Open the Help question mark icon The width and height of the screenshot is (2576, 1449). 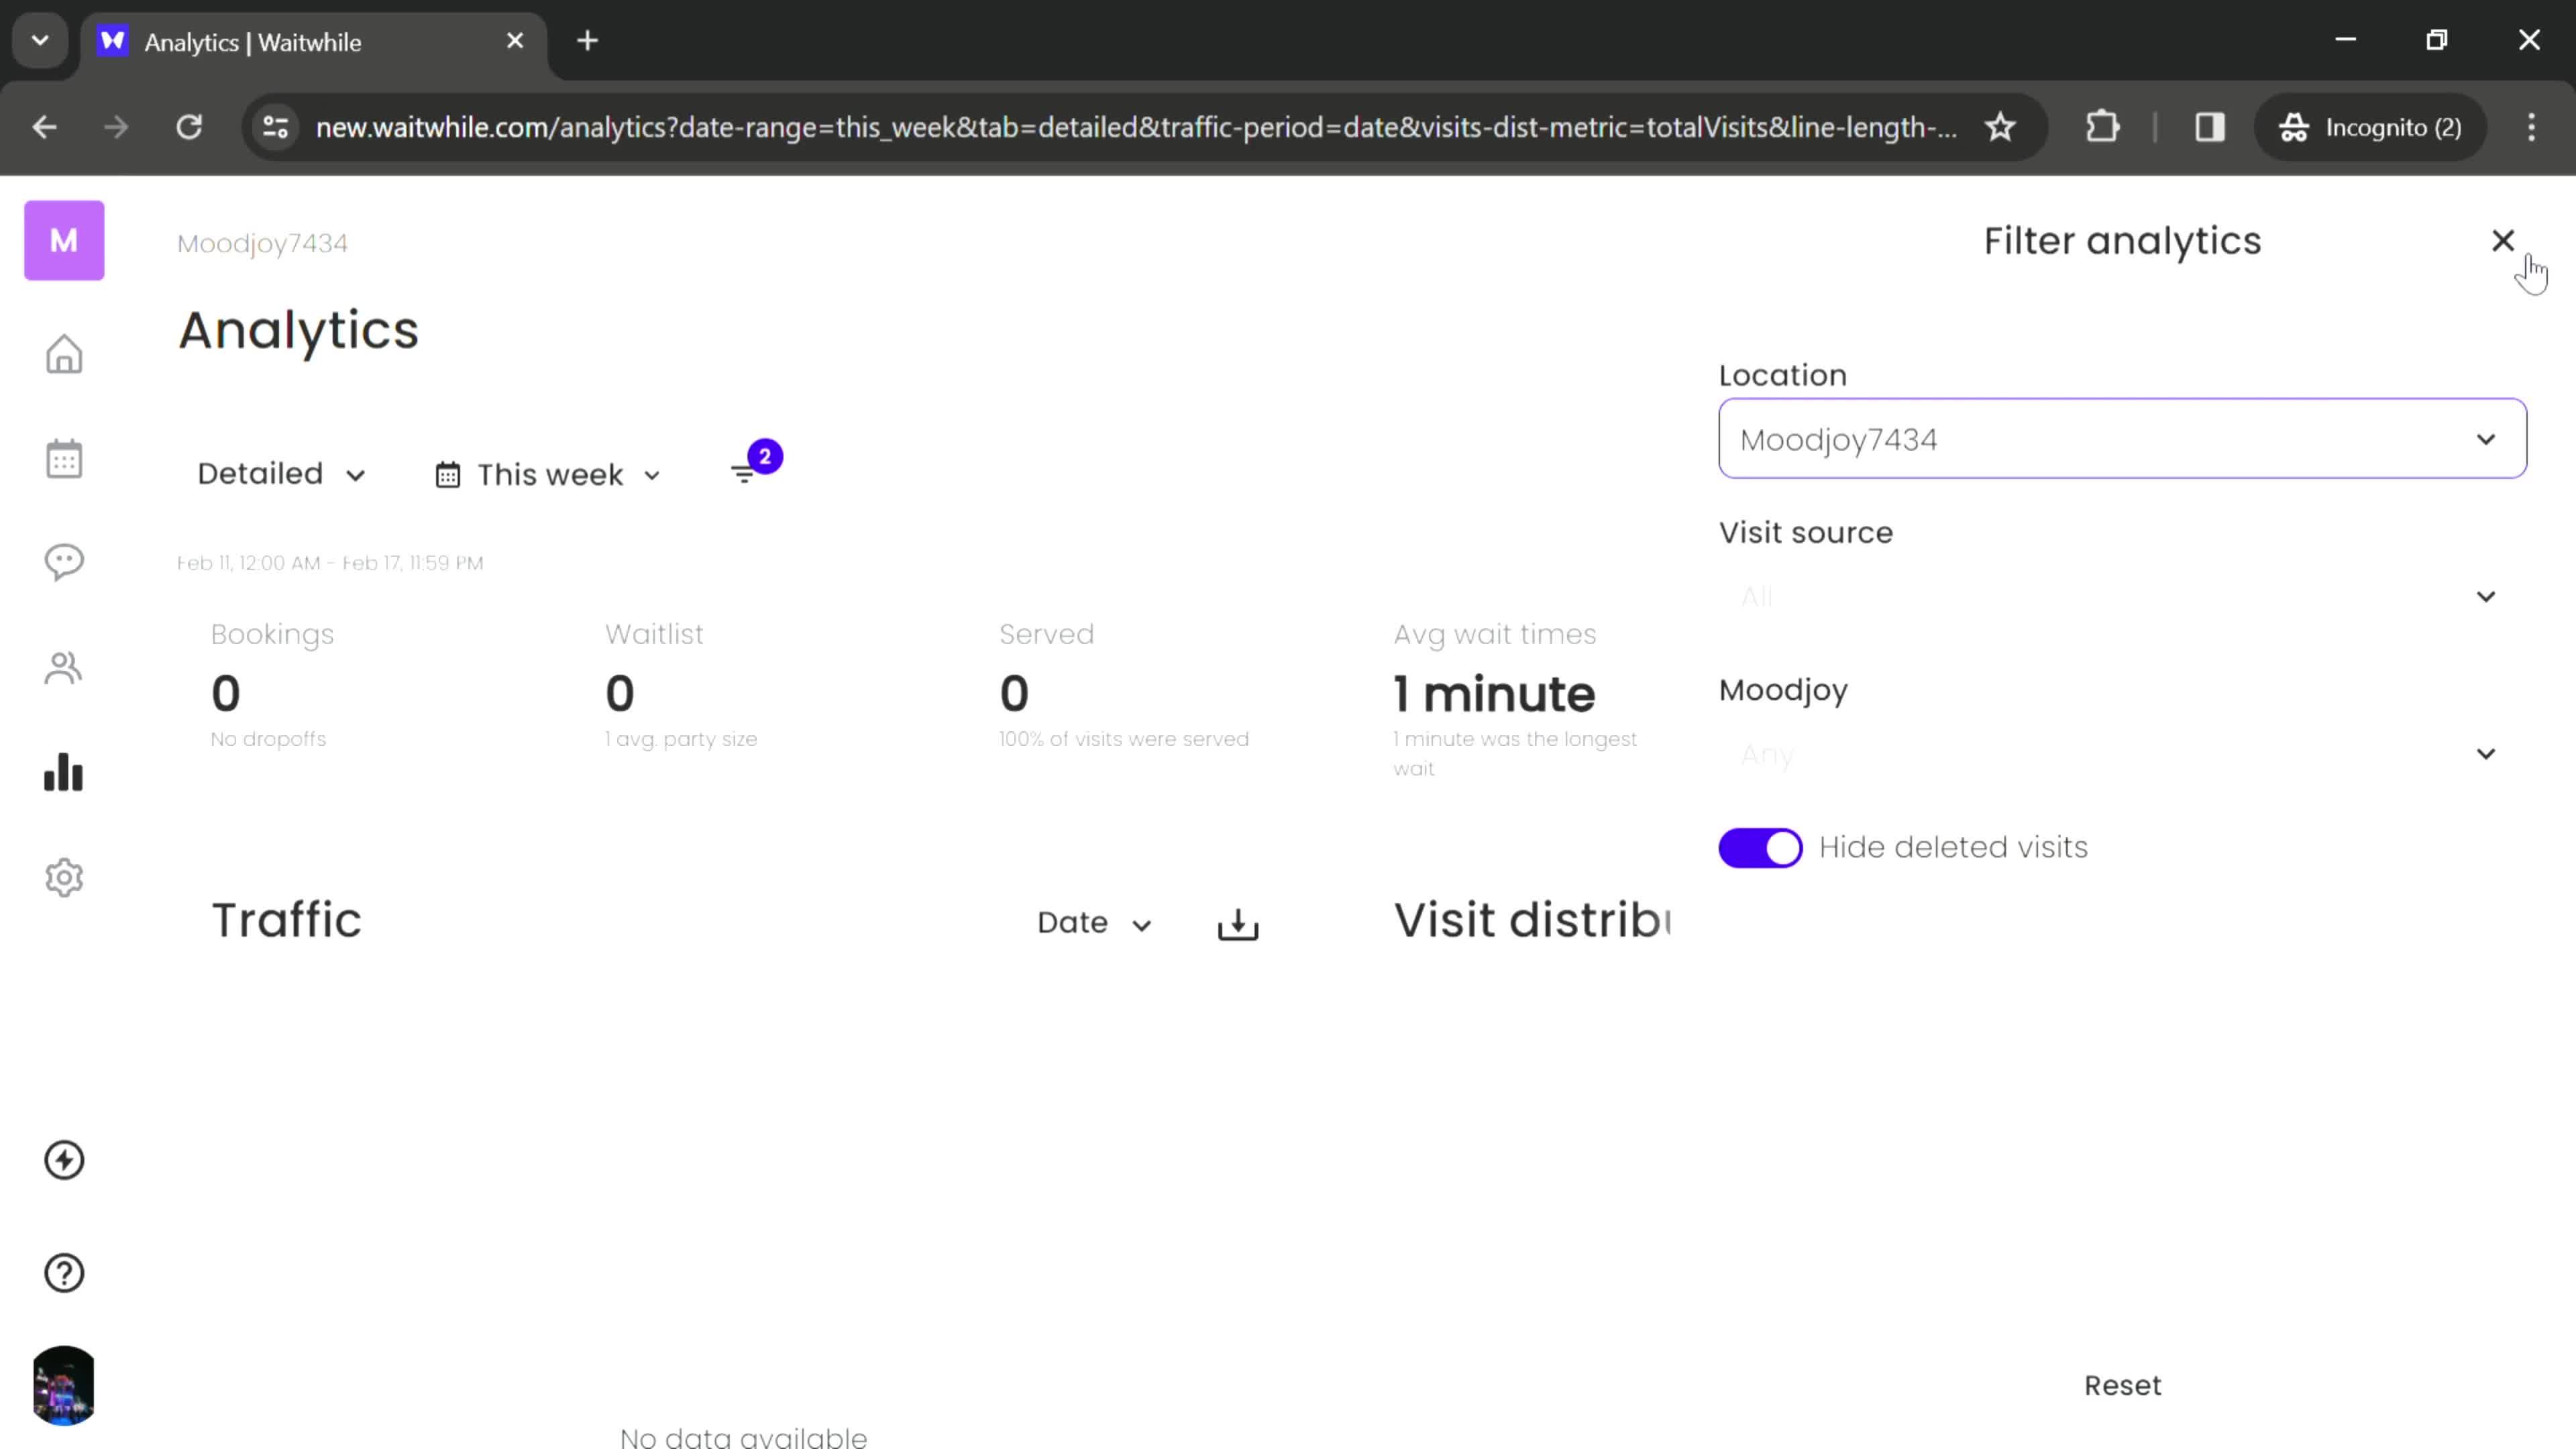pyautogui.click(x=64, y=1273)
